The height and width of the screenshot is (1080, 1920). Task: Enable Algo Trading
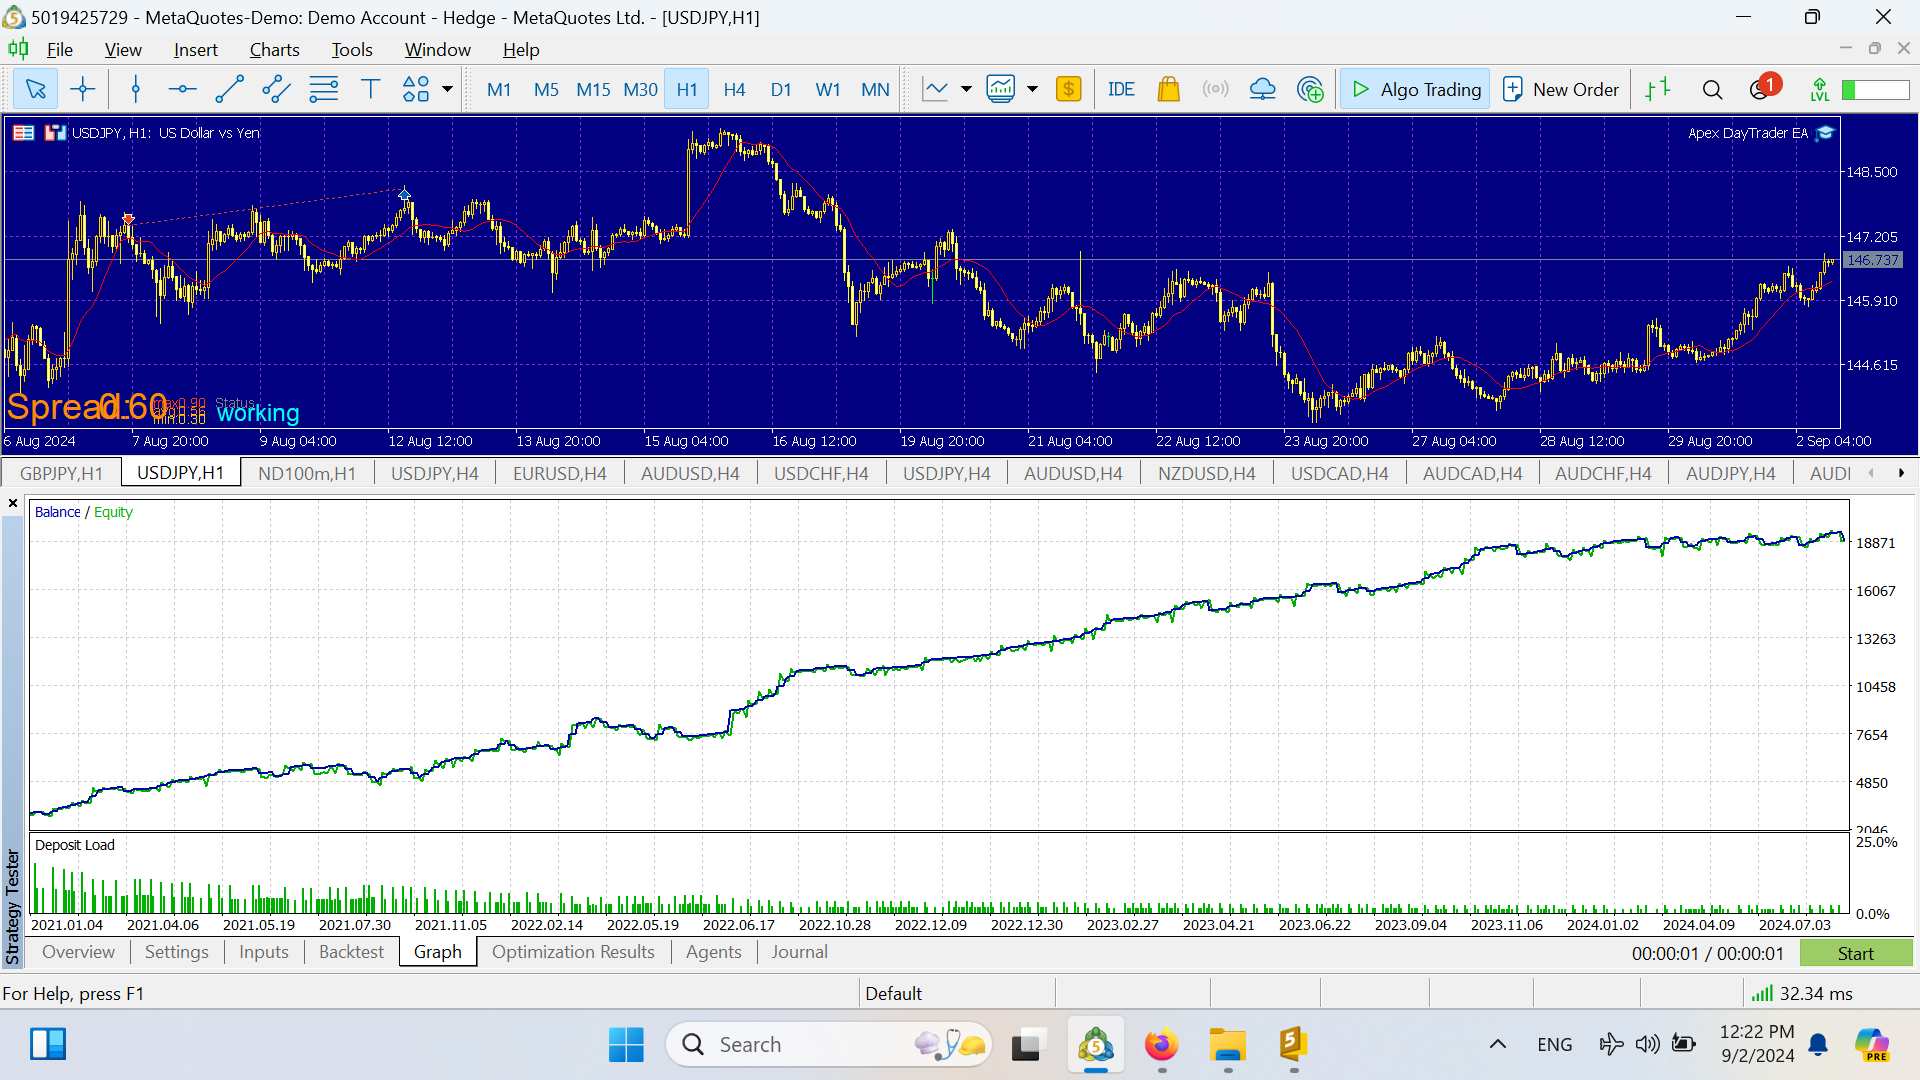point(1414,89)
